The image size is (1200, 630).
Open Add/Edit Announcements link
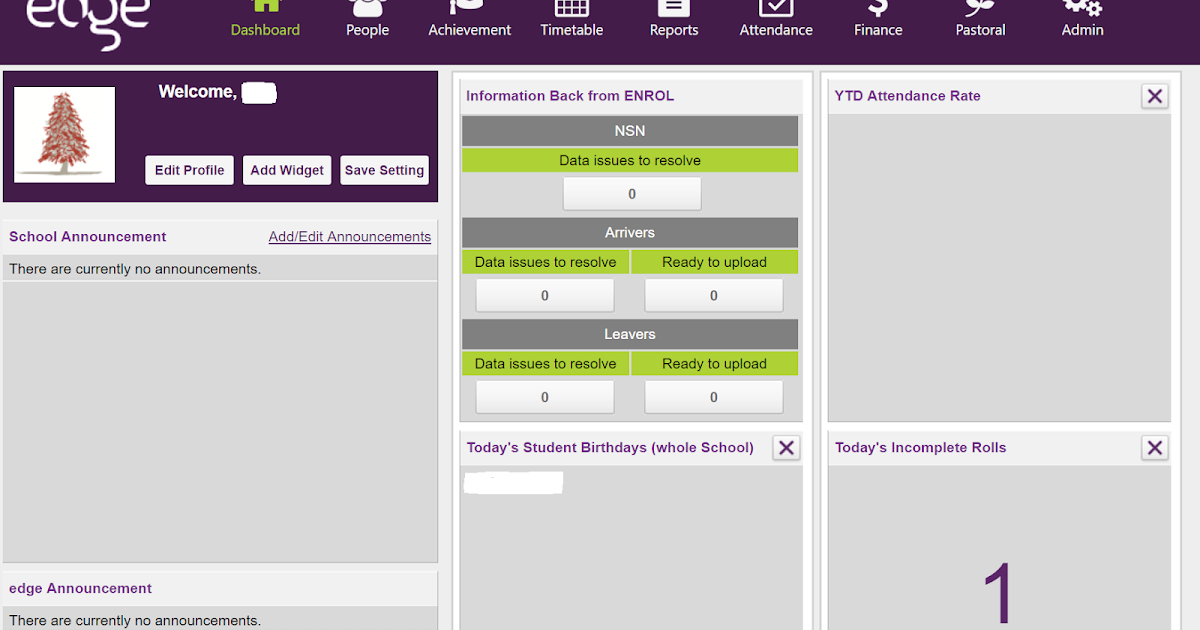349,236
